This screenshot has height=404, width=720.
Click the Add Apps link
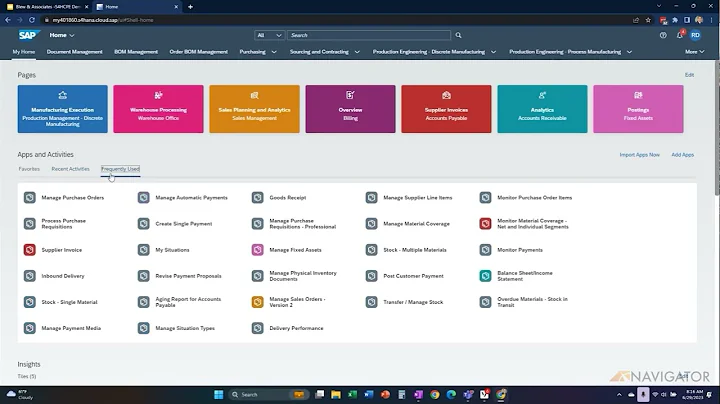(x=682, y=155)
